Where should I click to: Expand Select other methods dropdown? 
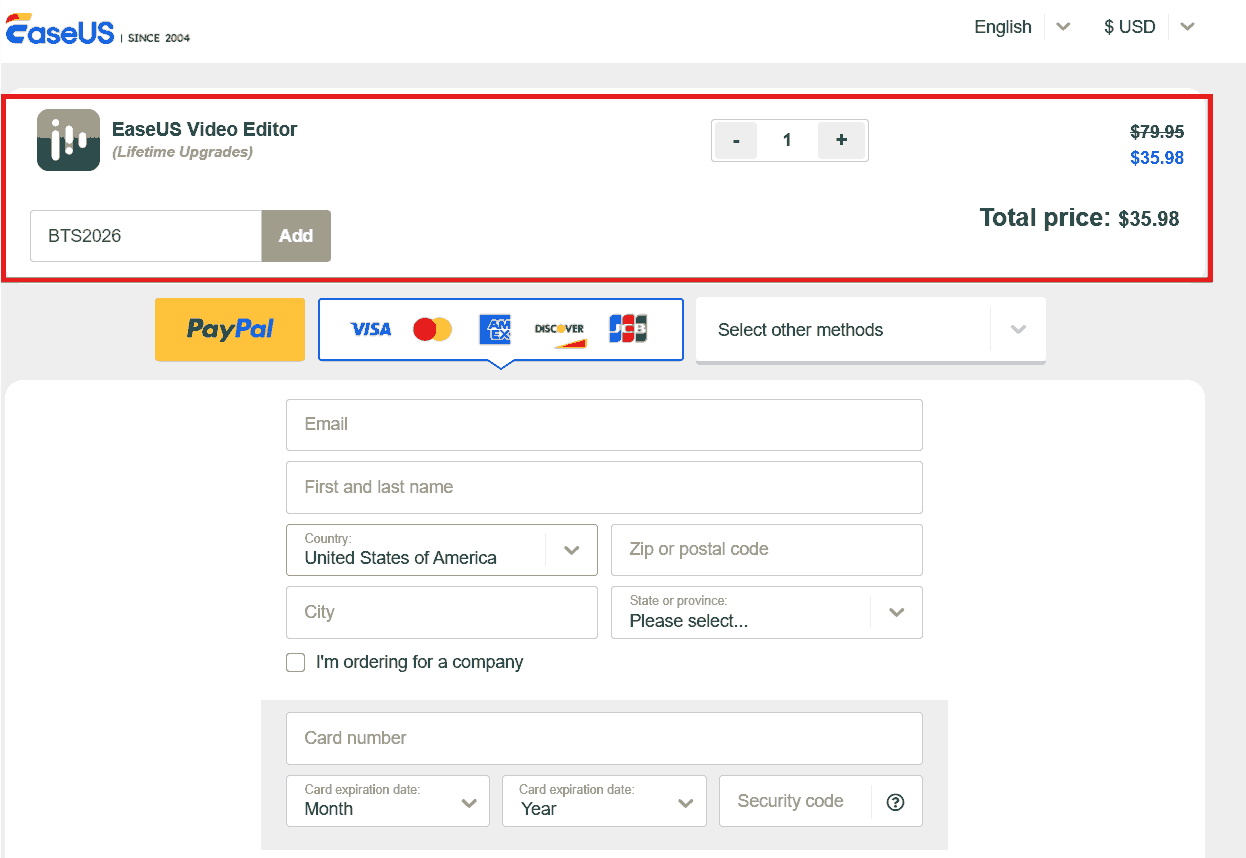click(871, 330)
